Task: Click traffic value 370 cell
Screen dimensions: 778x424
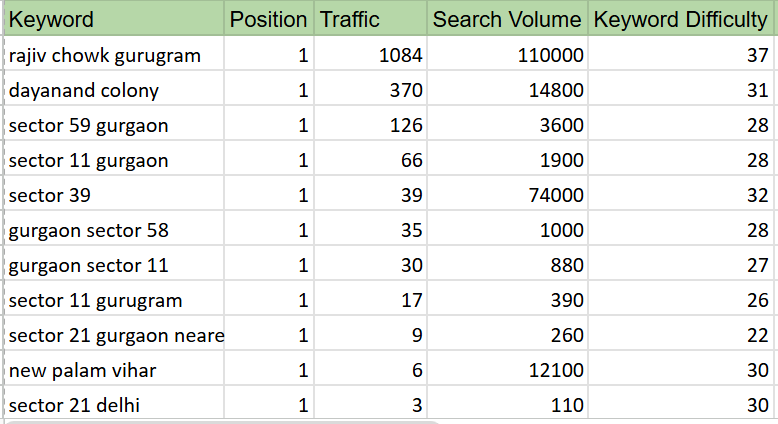Action: tap(371, 88)
